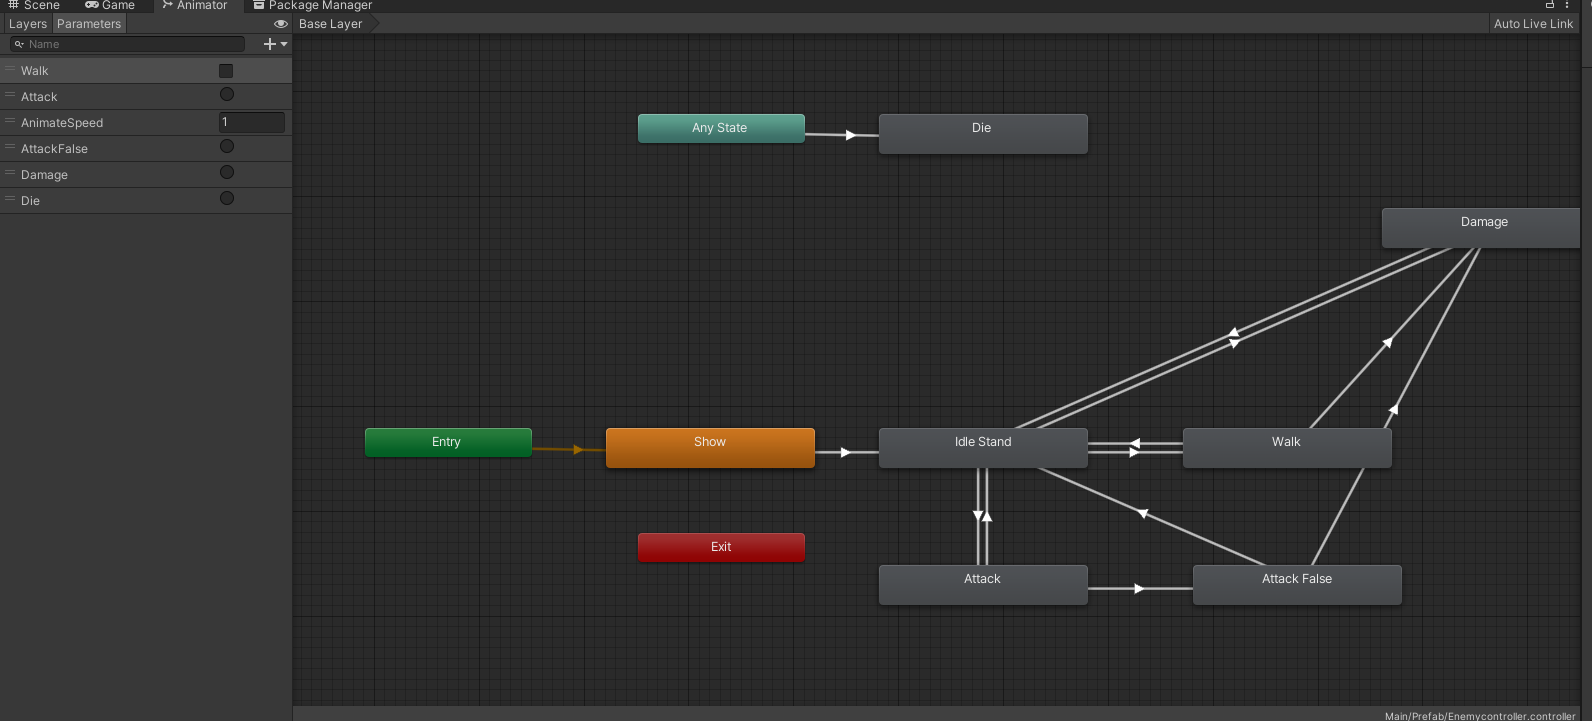Screen dimensions: 1592x721
Task: Fire the Die trigger radio button
Action: point(227,198)
